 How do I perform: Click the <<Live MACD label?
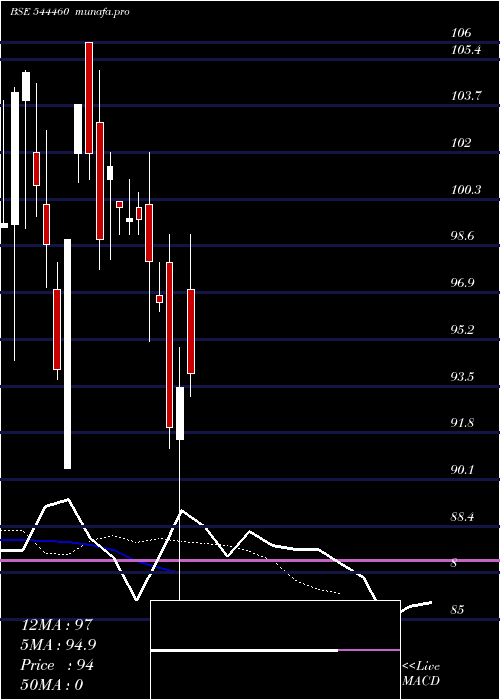tap(421, 674)
